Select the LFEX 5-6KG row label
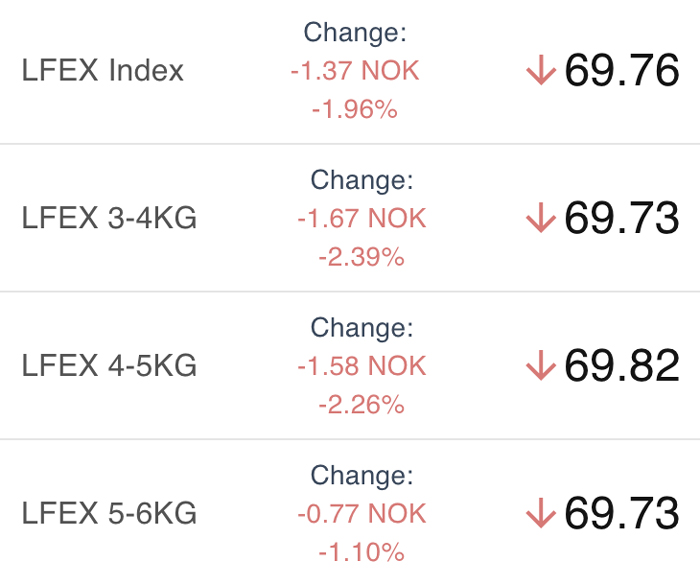The image size is (700, 585). click(109, 514)
